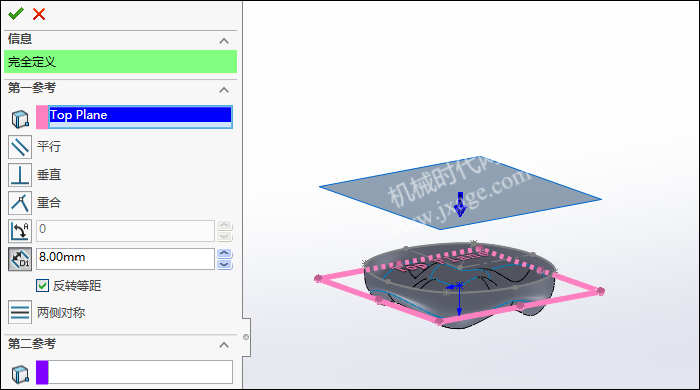Click the second reference face selection icon

coord(20,374)
